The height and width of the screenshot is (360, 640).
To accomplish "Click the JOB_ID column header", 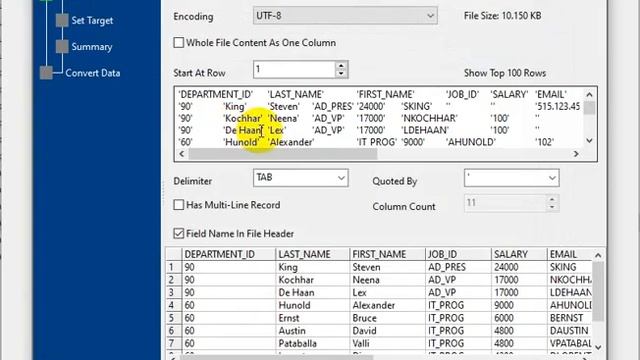I will [458, 254].
